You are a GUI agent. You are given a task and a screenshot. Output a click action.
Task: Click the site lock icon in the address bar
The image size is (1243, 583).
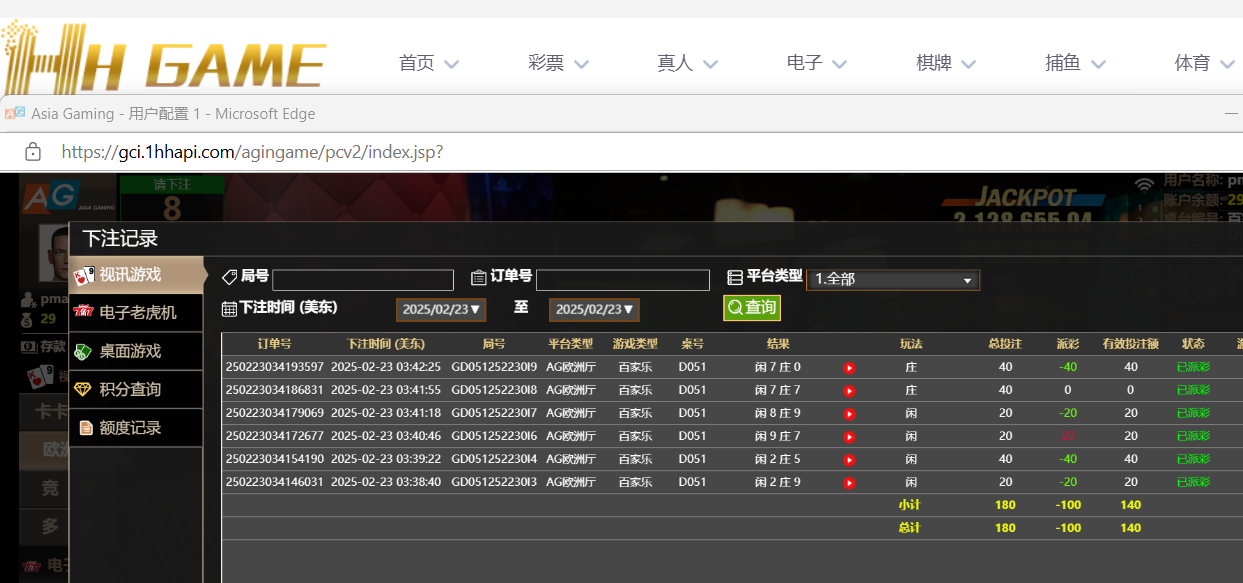[33, 152]
